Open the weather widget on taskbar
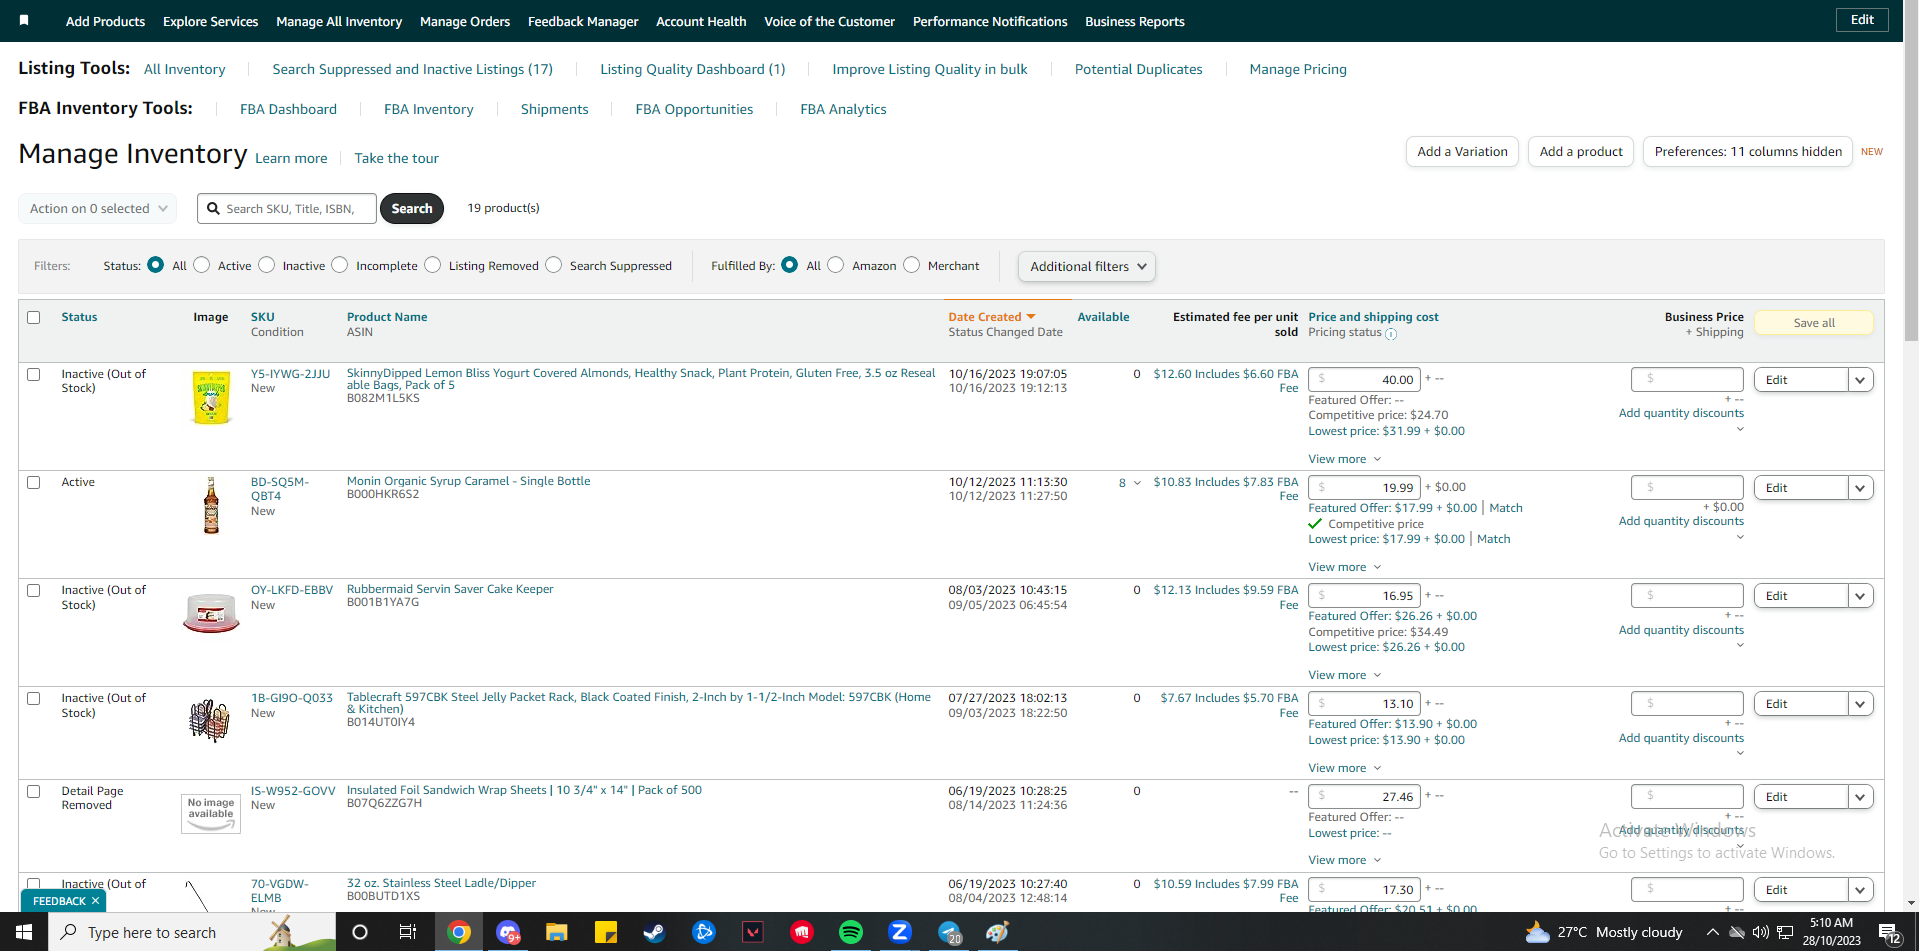 click(x=1604, y=932)
